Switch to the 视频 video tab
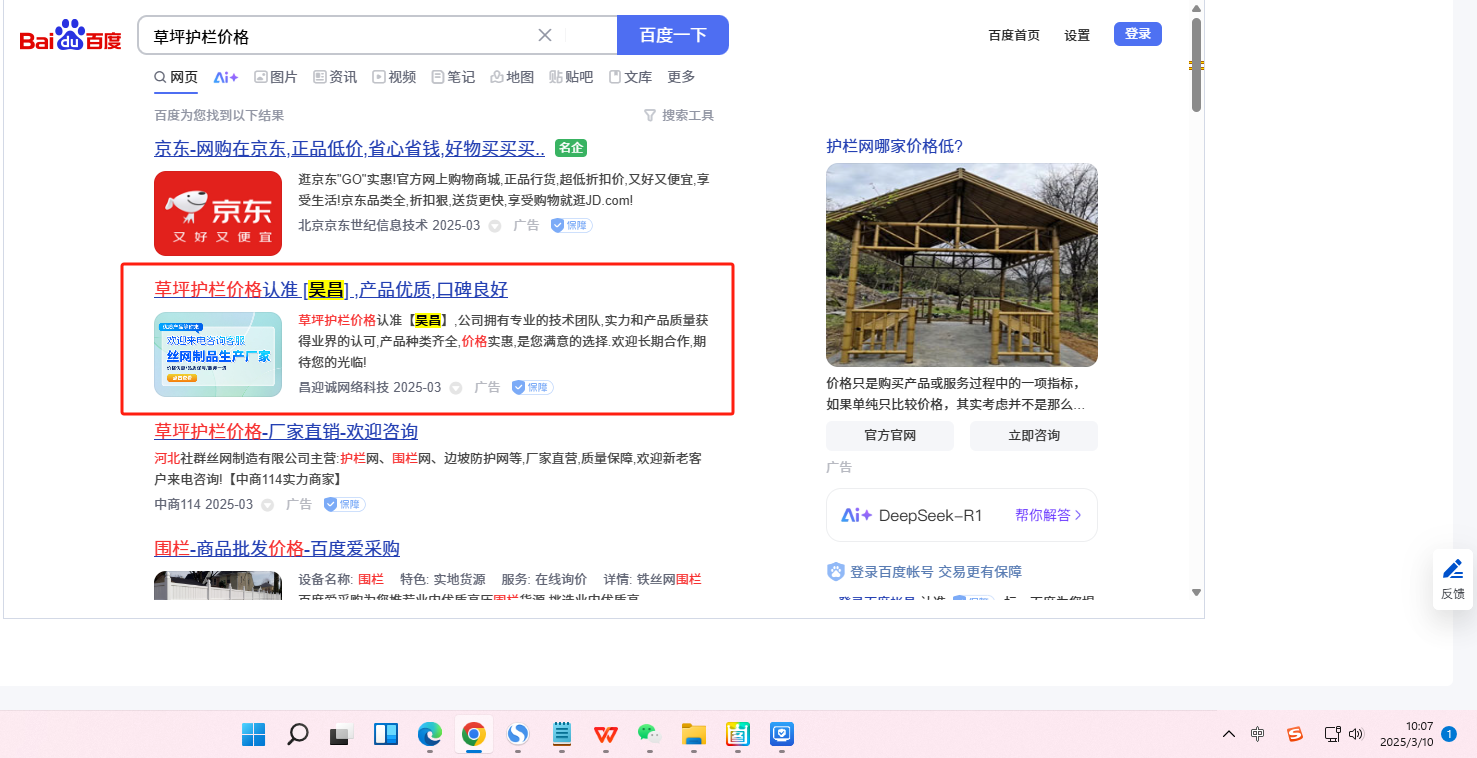Screen dimensions: 1477x758 pyautogui.click(x=394, y=77)
